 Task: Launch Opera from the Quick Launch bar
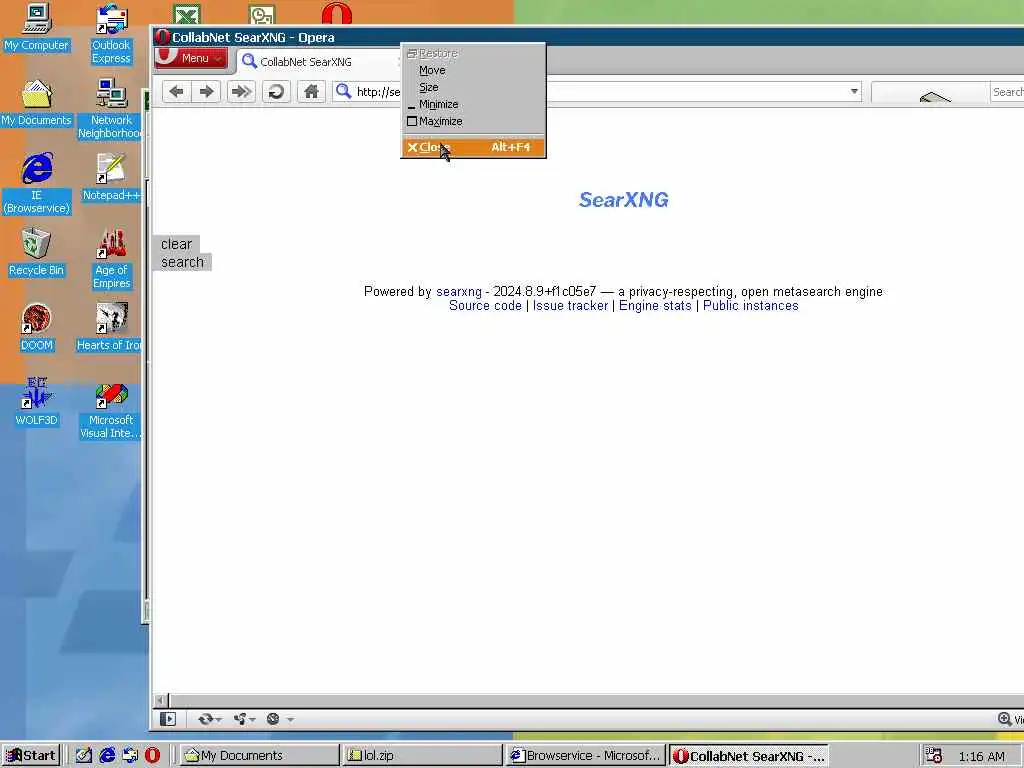[x=152, y=756]
